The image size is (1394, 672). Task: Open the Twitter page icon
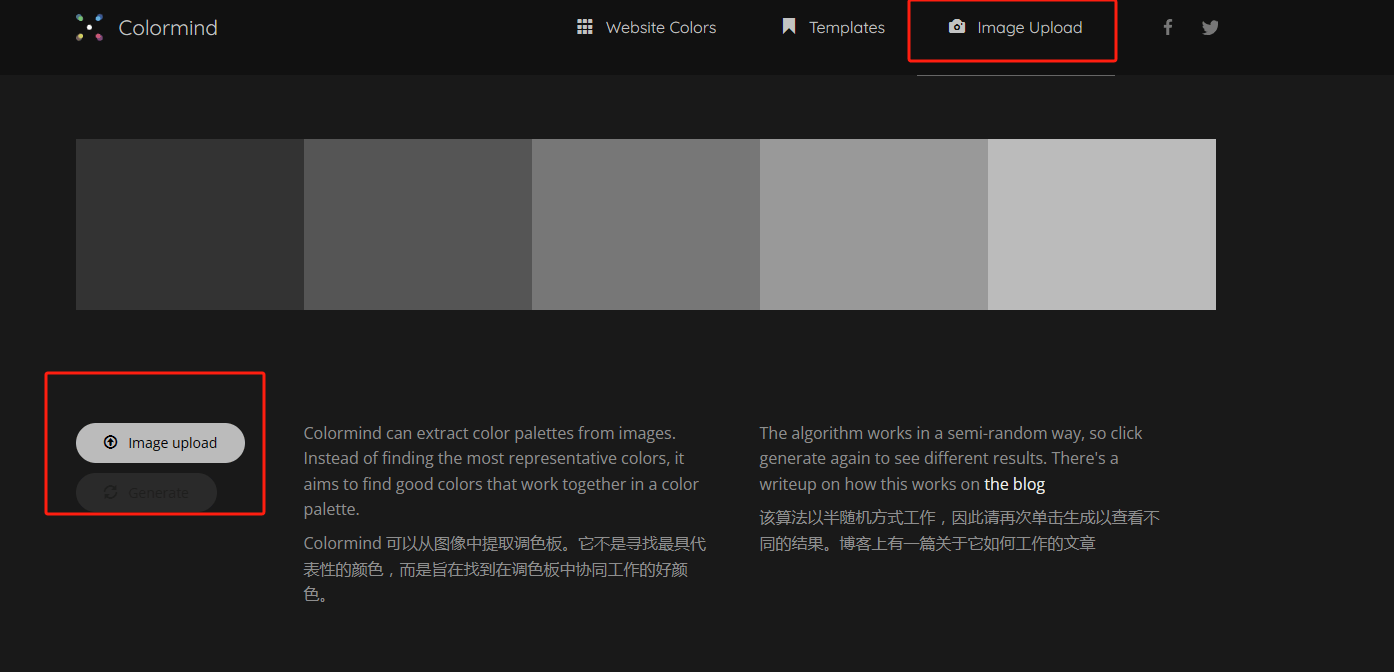(1210, 27)
